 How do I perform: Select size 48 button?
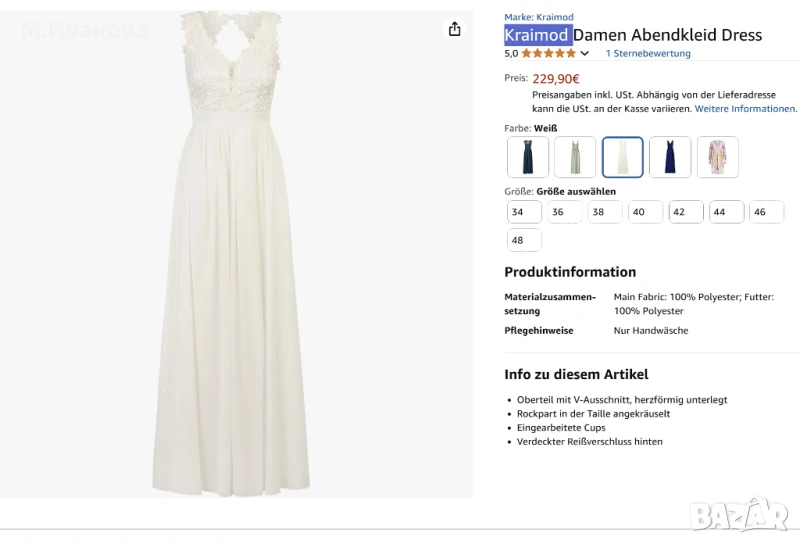tap(524, 240)
